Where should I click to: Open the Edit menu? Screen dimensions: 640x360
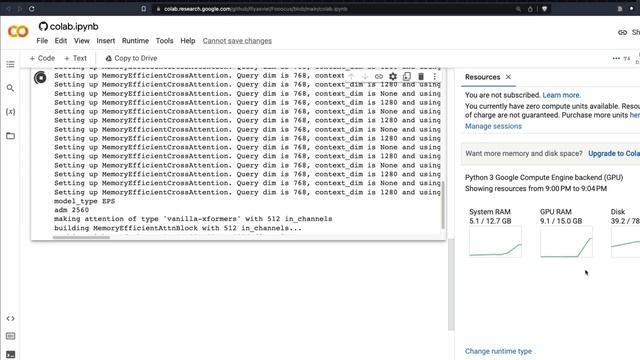click(x=61, y=41)
